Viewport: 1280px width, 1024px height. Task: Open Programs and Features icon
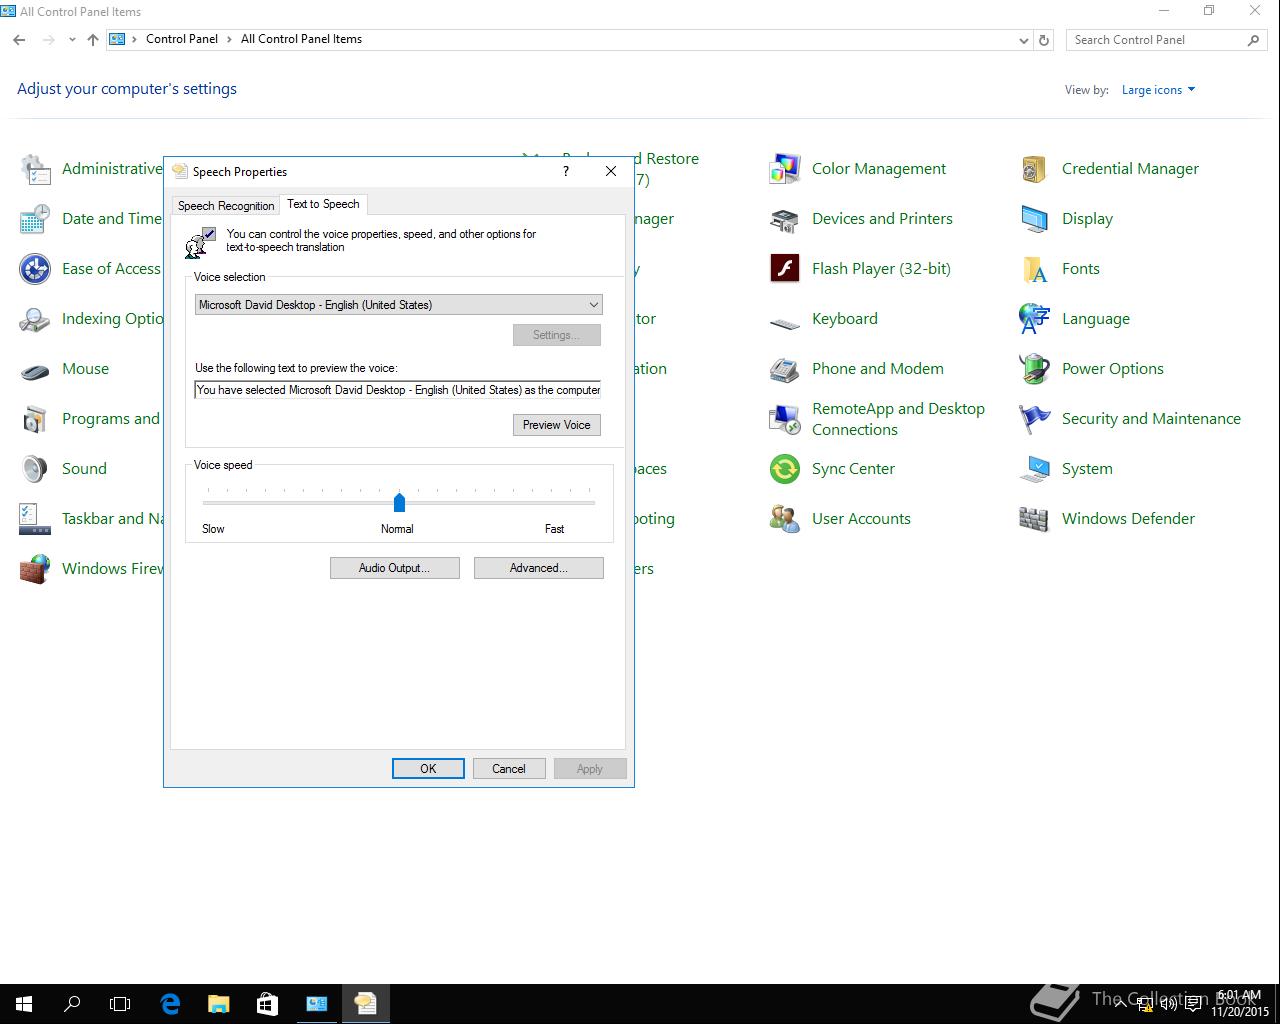coord(35,419)
